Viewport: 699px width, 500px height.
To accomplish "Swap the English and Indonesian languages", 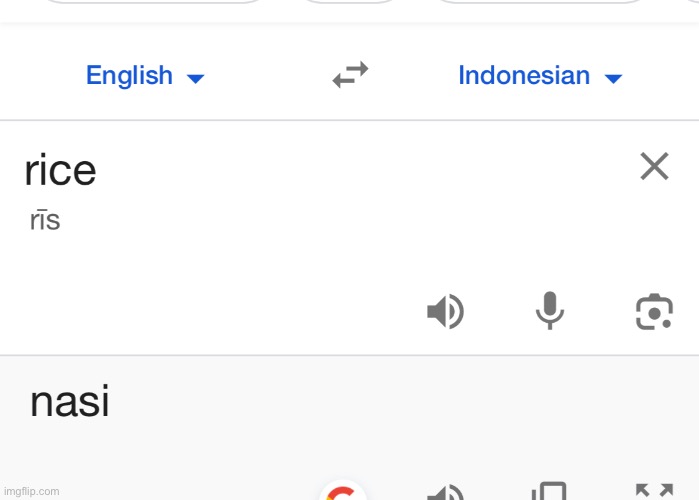I will tap(350, 74).
